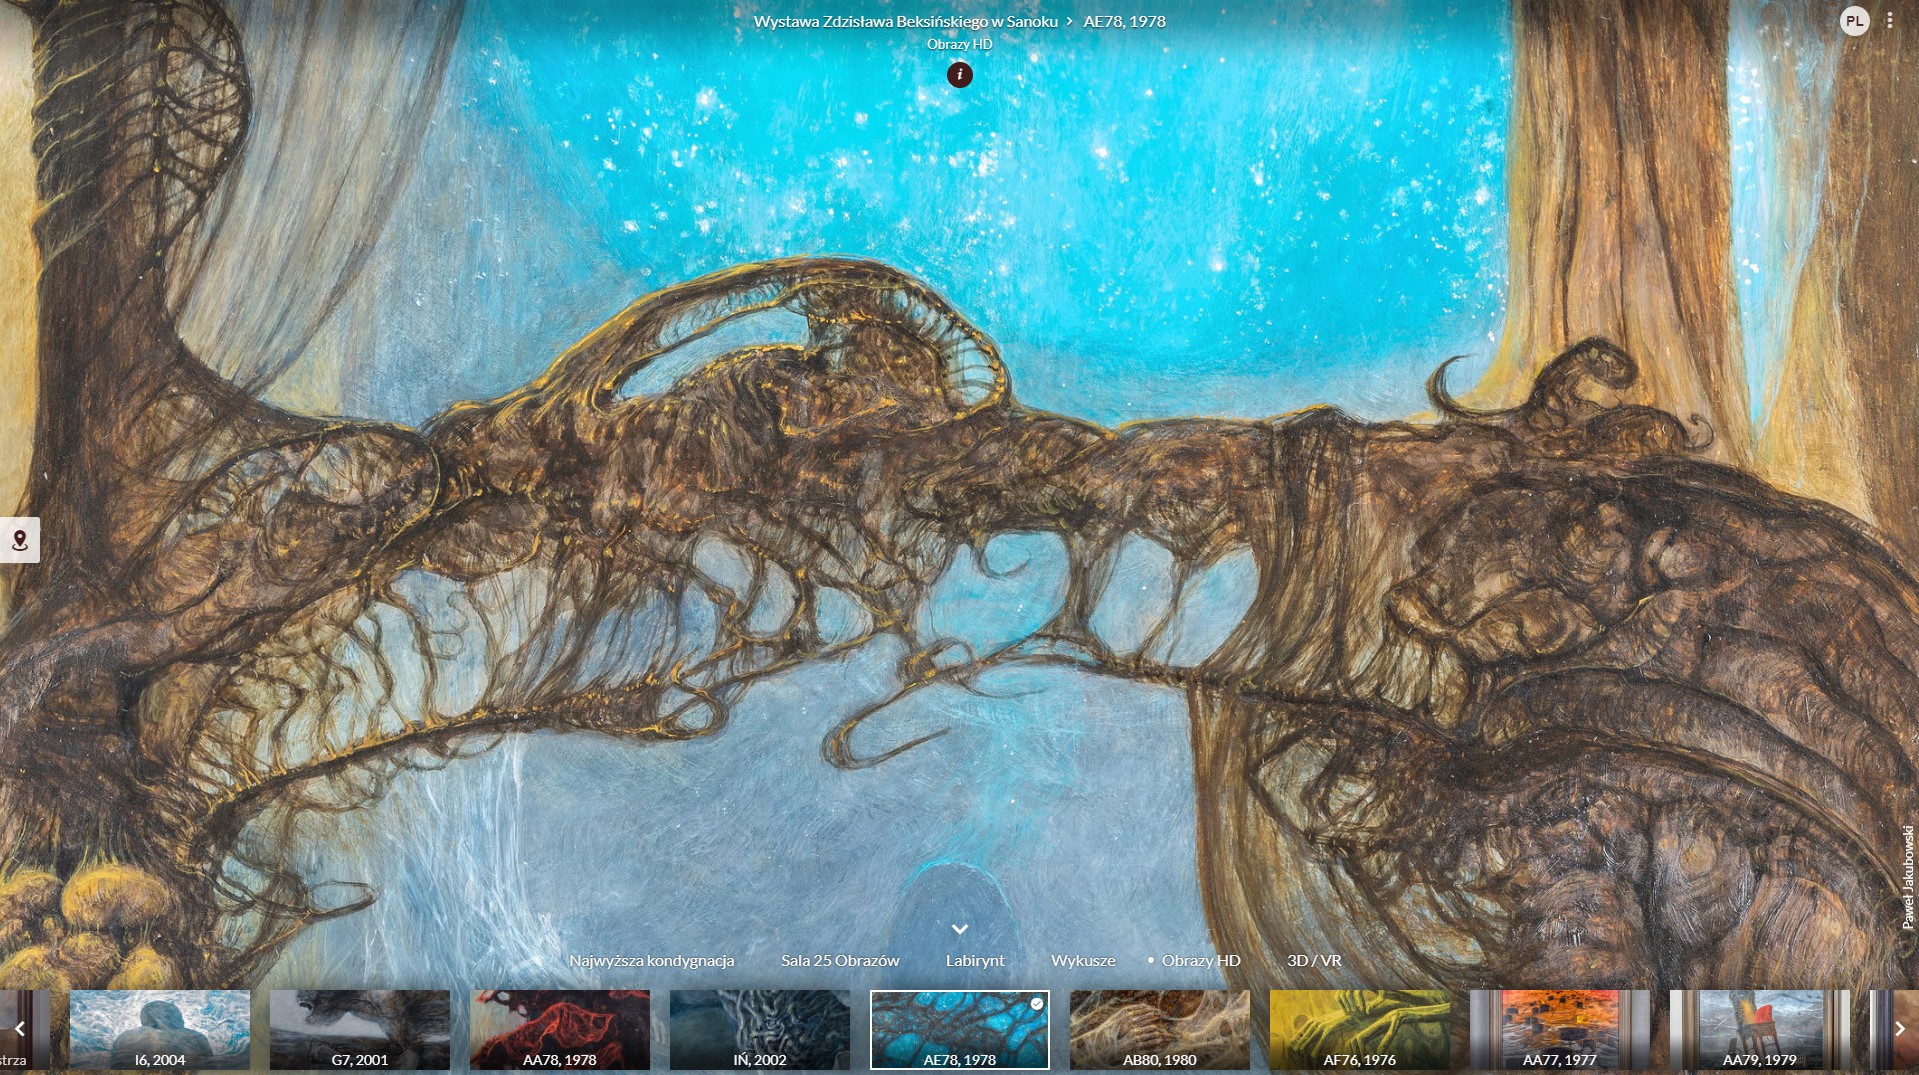Viewport: 1919px width, 1075px height.
Task: Open the AB80, 1980 painting thumbnail
Action: 1160,1029
